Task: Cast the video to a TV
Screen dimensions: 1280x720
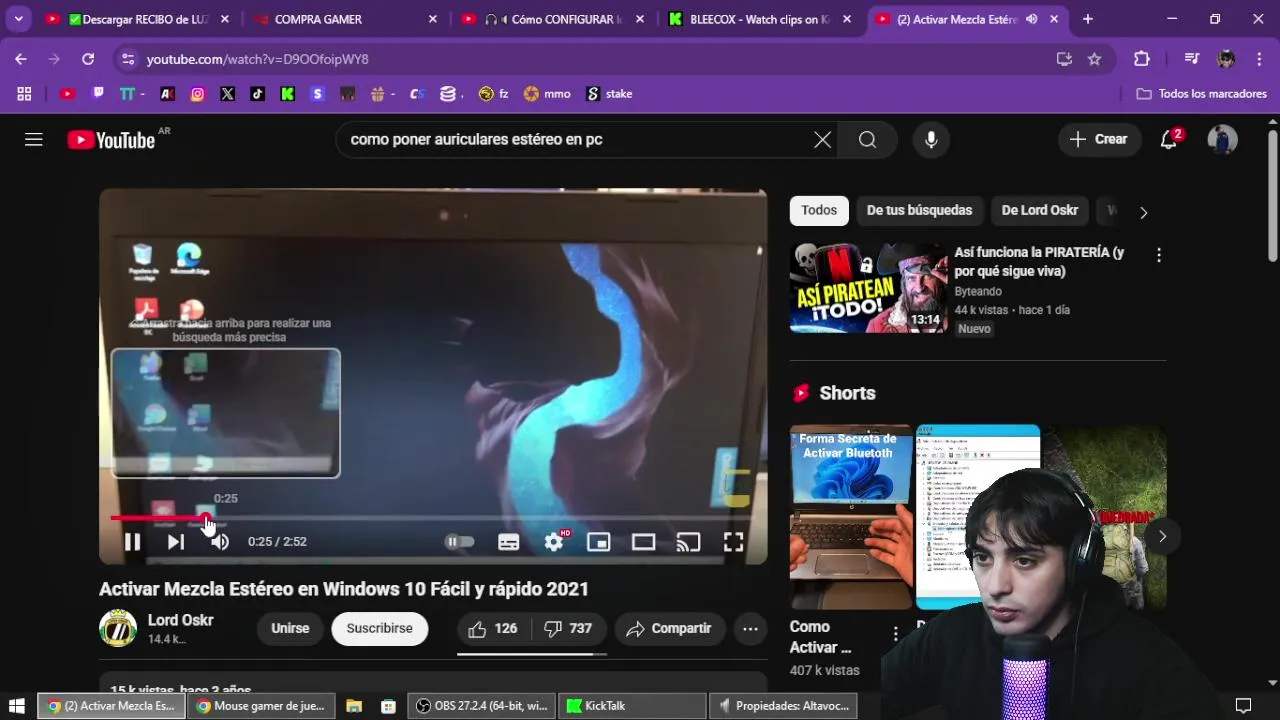Action: [x=688, y=542]
